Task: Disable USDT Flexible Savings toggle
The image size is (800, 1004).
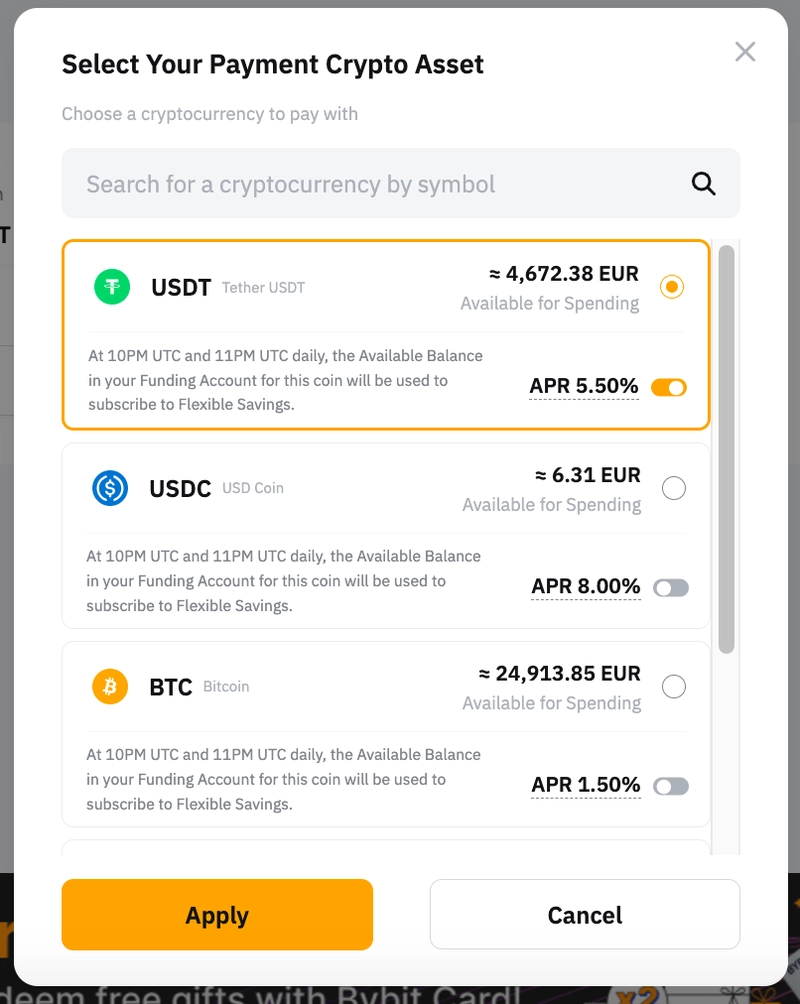Action: [x=669, y=387]
